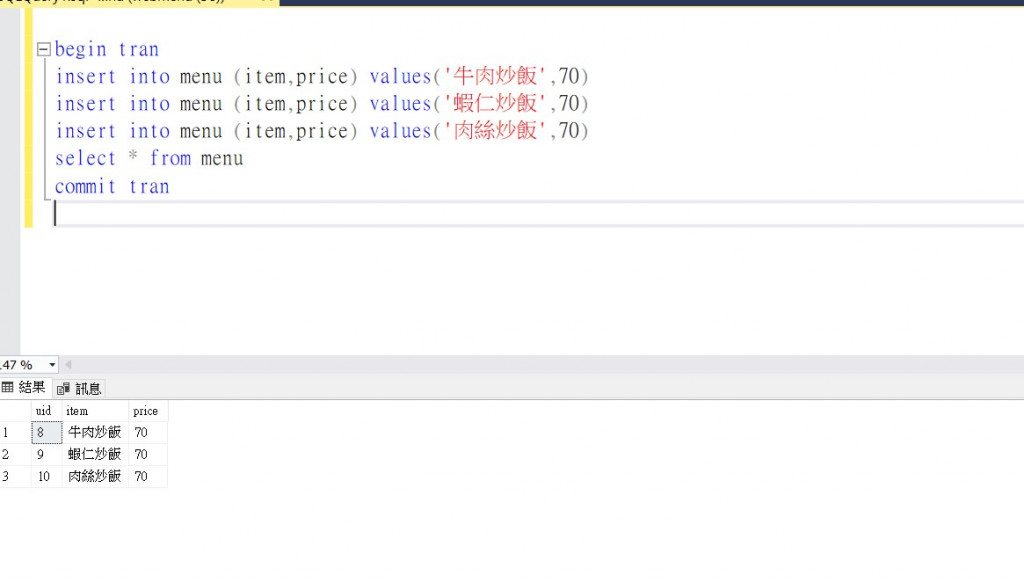This screenshot has width=1024, height=583.
Task: Select row header 1 in results grid
Action: pyautogui.click(x=15, y=432)
